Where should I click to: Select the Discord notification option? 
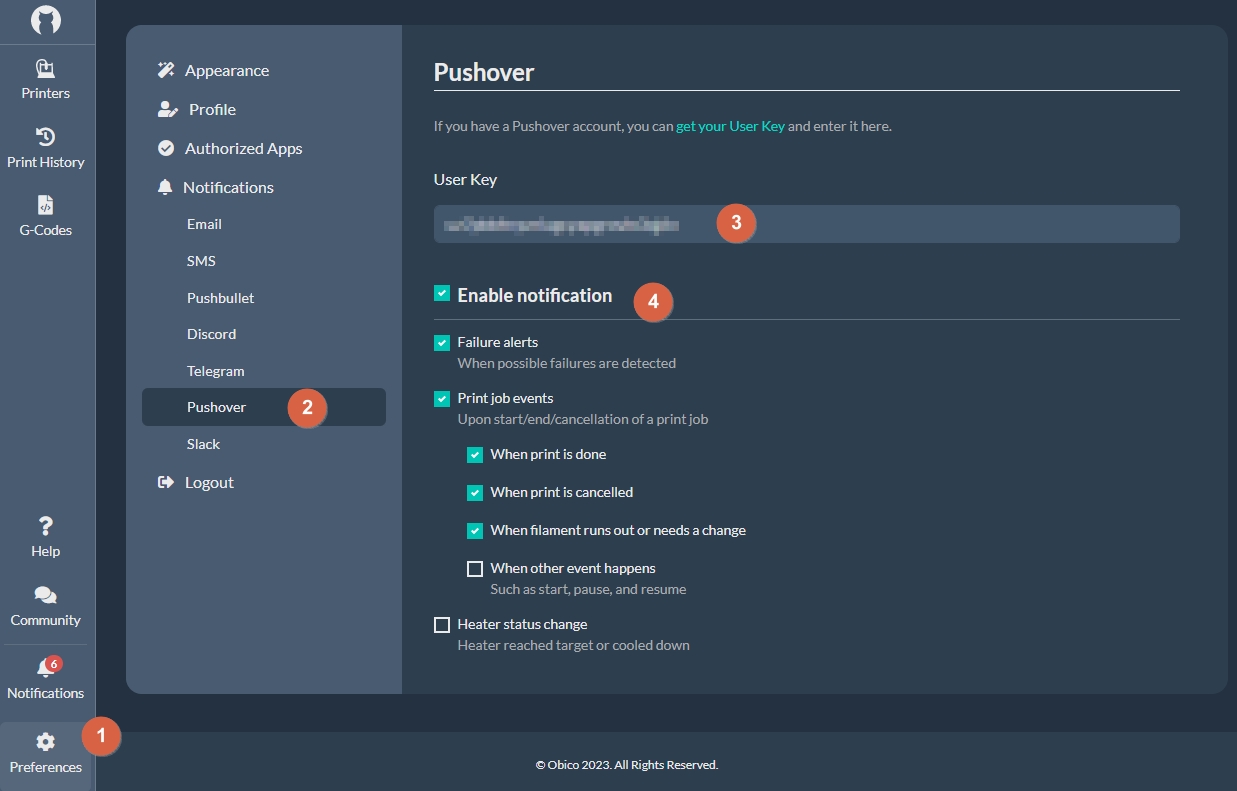(211, 334)
